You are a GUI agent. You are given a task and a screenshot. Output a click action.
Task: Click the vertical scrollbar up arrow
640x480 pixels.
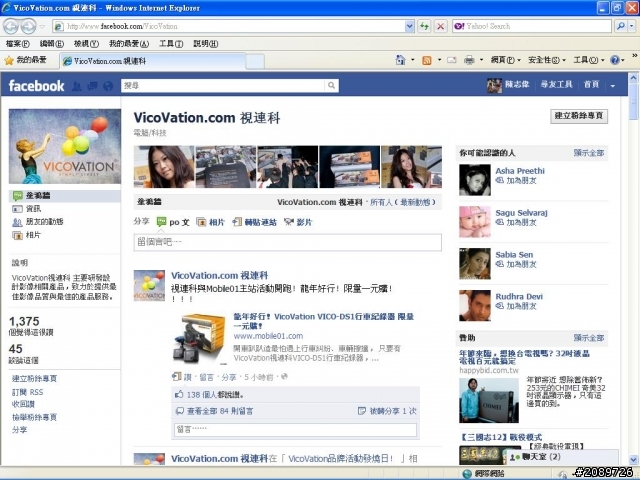point(633,78)
